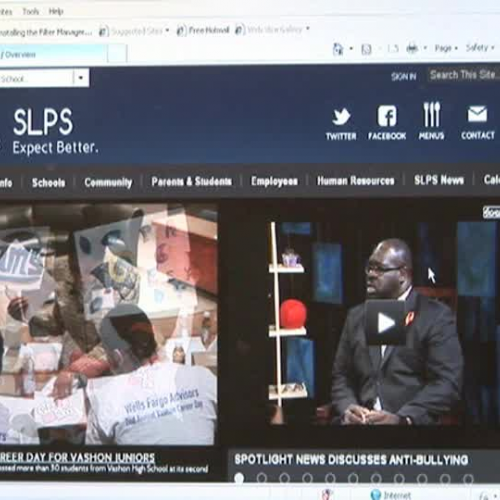The height and width of the screenshot is (500, 500).
Task: Open the Parents & Students navigation menu
Action: coord(191,181)
